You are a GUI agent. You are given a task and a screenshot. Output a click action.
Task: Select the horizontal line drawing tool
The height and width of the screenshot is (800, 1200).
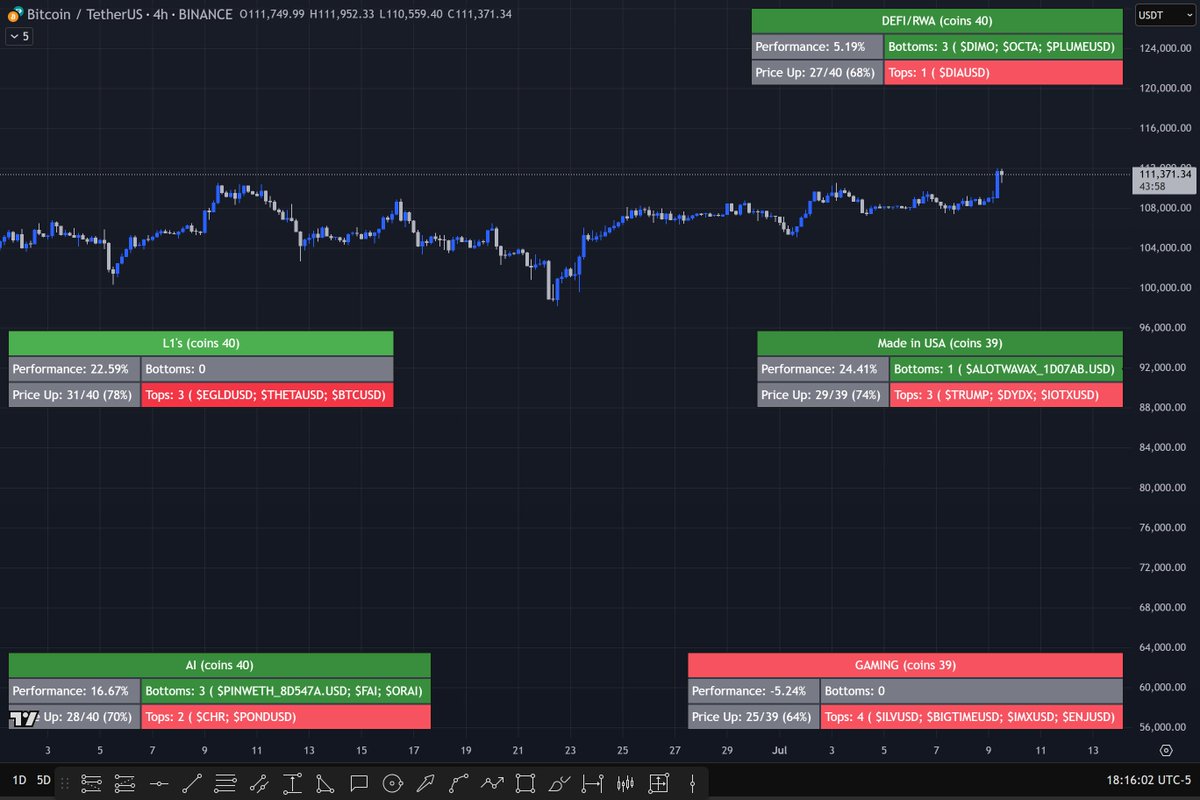(x=159, y=783)
